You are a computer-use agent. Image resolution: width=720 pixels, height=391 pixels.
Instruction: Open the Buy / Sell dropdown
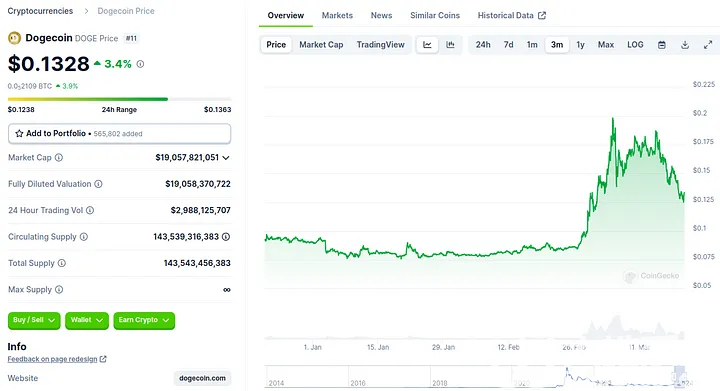coord(34,320)
